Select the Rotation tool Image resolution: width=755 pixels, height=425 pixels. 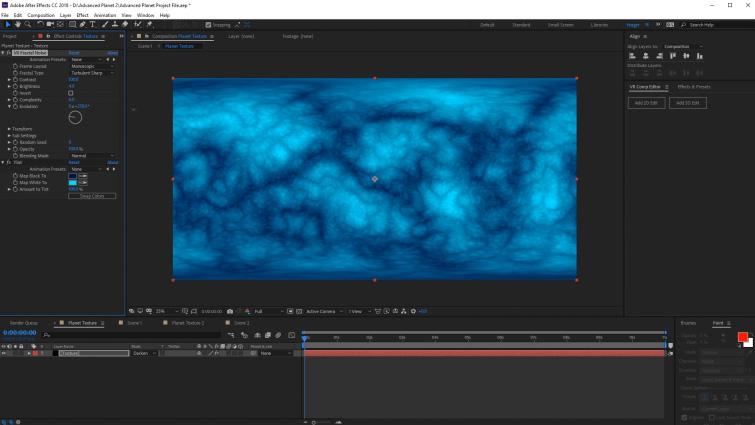pos(38,24)
